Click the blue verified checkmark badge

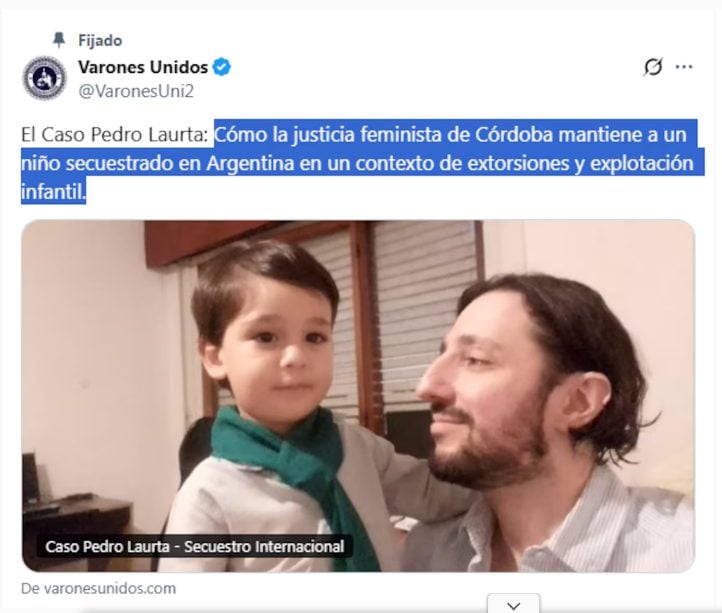(221, 67)
